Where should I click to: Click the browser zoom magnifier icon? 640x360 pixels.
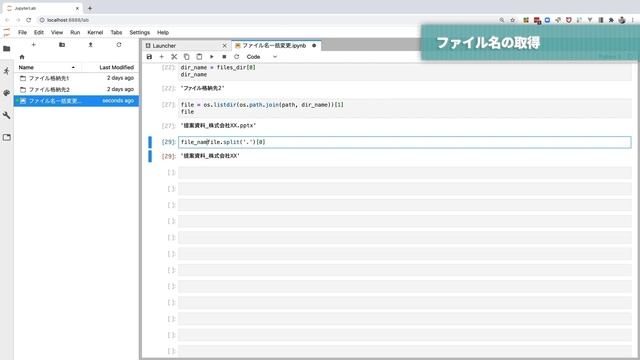[x=502, y=20]
